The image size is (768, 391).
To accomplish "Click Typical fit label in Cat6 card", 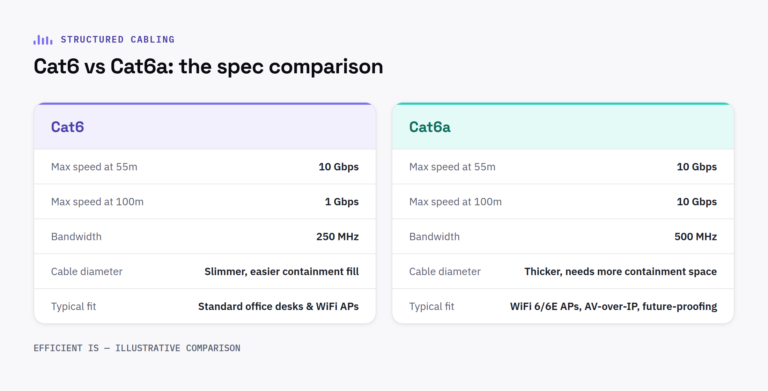I will 73,306.
